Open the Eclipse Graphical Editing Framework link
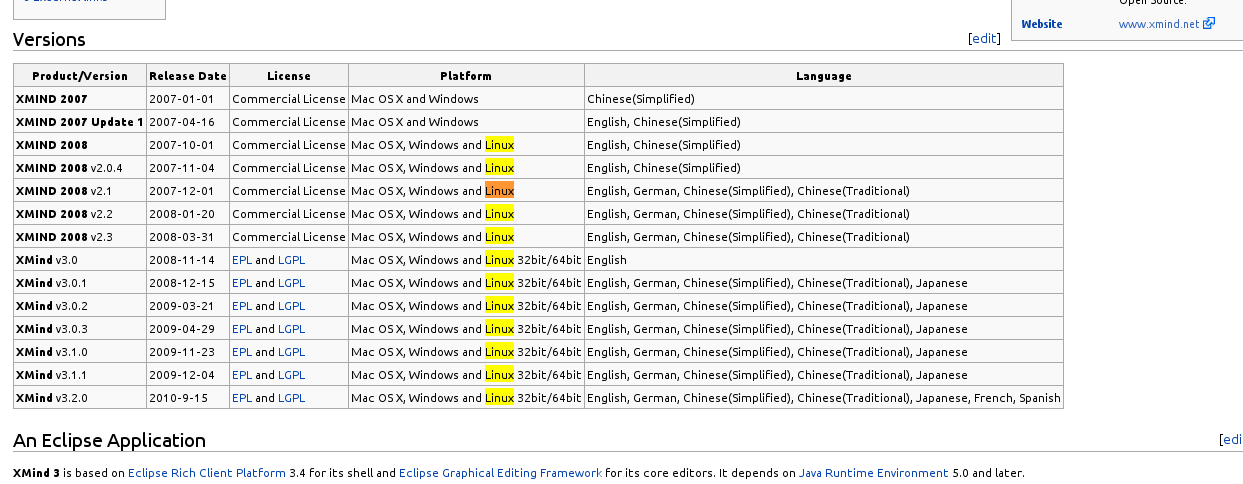The height and width of the screenshot is (484, 1243). pos(500,473)
